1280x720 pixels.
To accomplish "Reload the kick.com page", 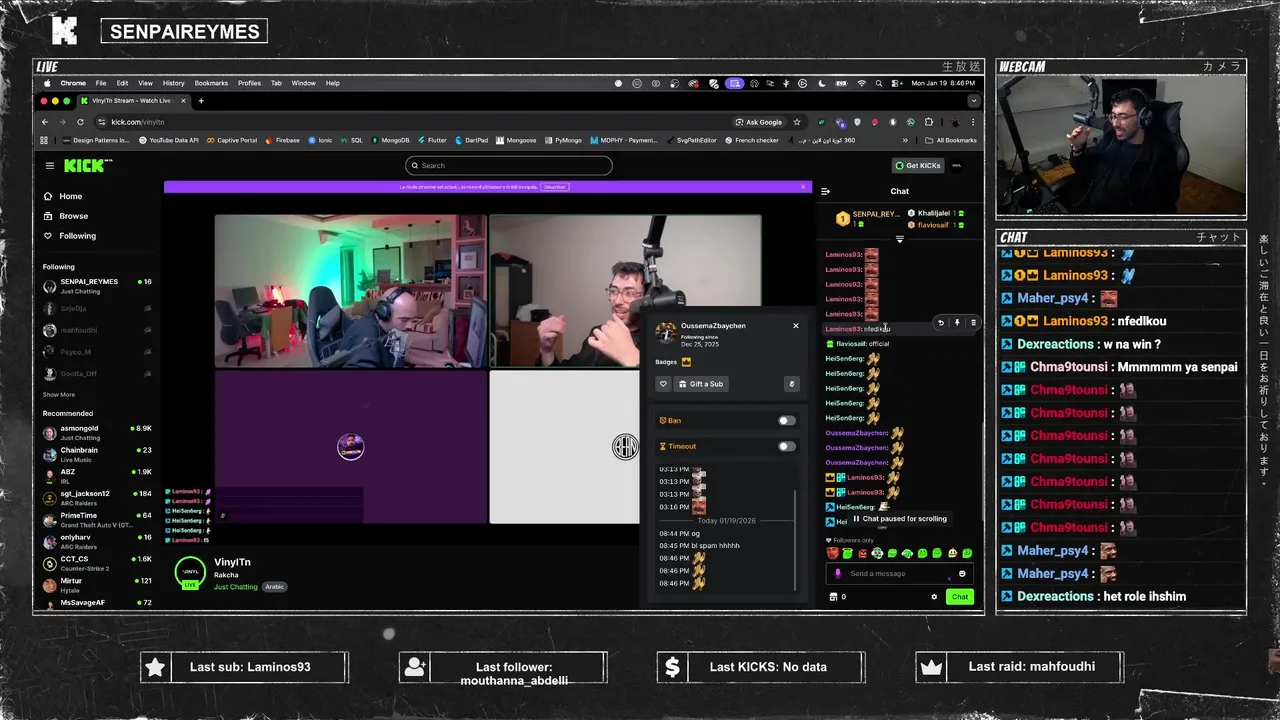I will 80,122.
